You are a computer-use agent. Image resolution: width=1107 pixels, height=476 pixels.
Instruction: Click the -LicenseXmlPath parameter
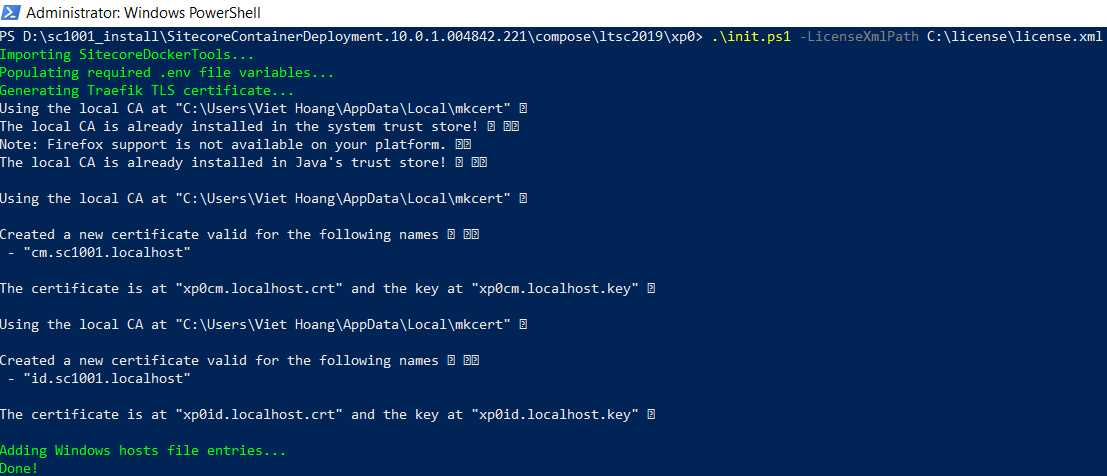859,37
